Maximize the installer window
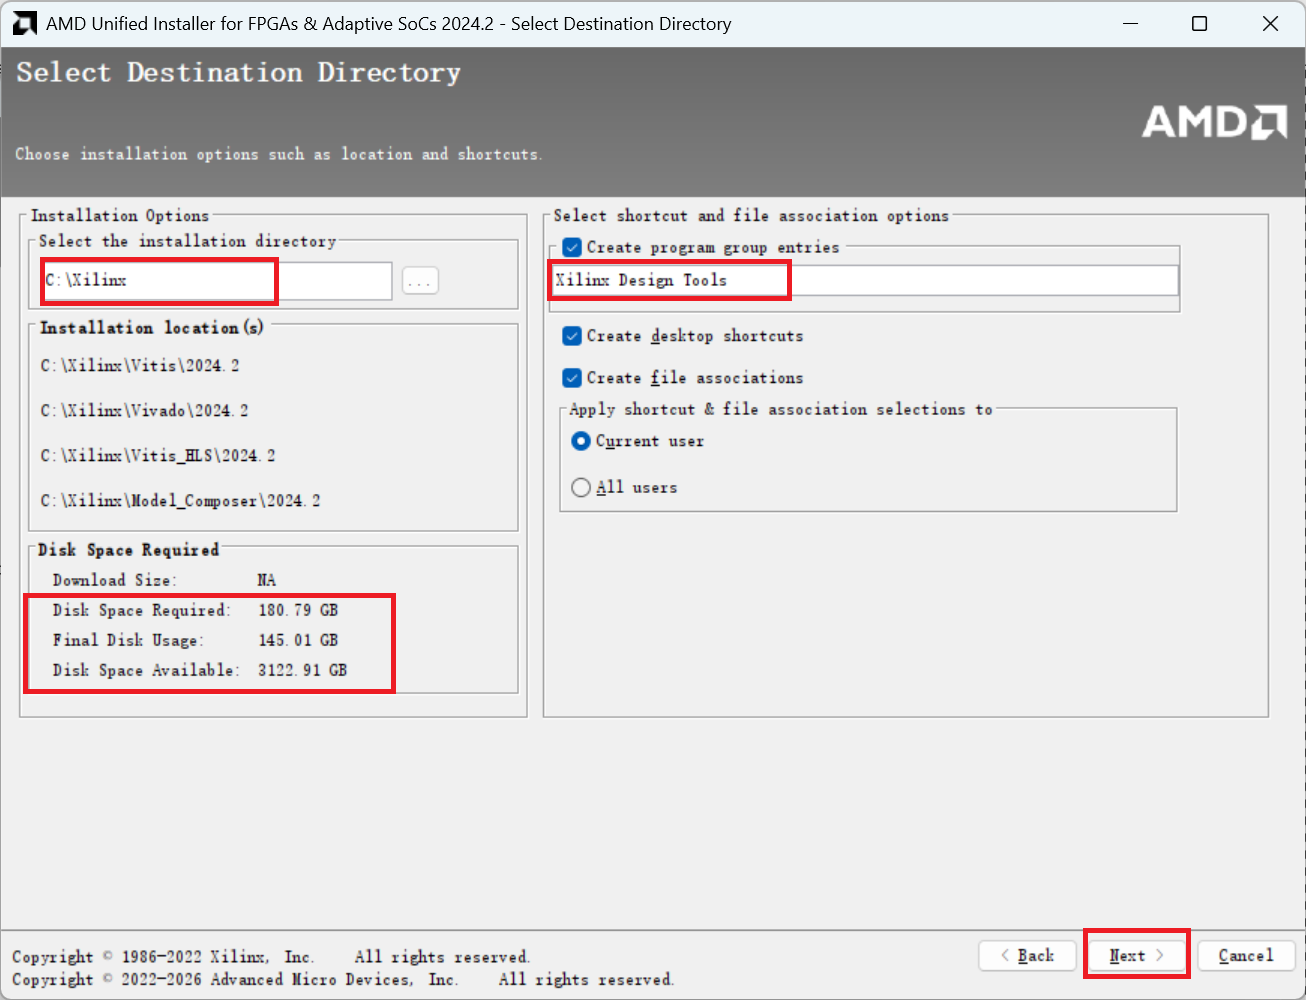Image resolution: width=1306 pixels, height=1000 pixels. coord(1200,24)
